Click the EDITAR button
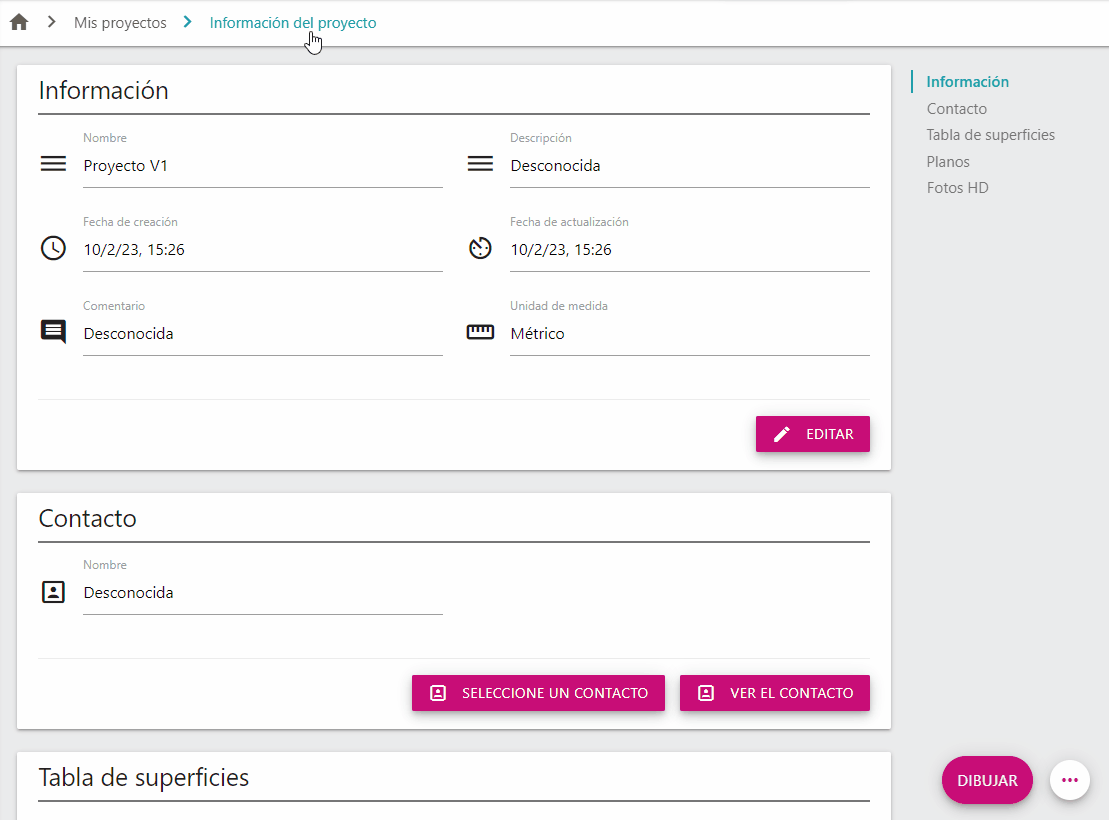This screenshot has height=820, width=1109. pyautogui.click(x=813, y=434)
